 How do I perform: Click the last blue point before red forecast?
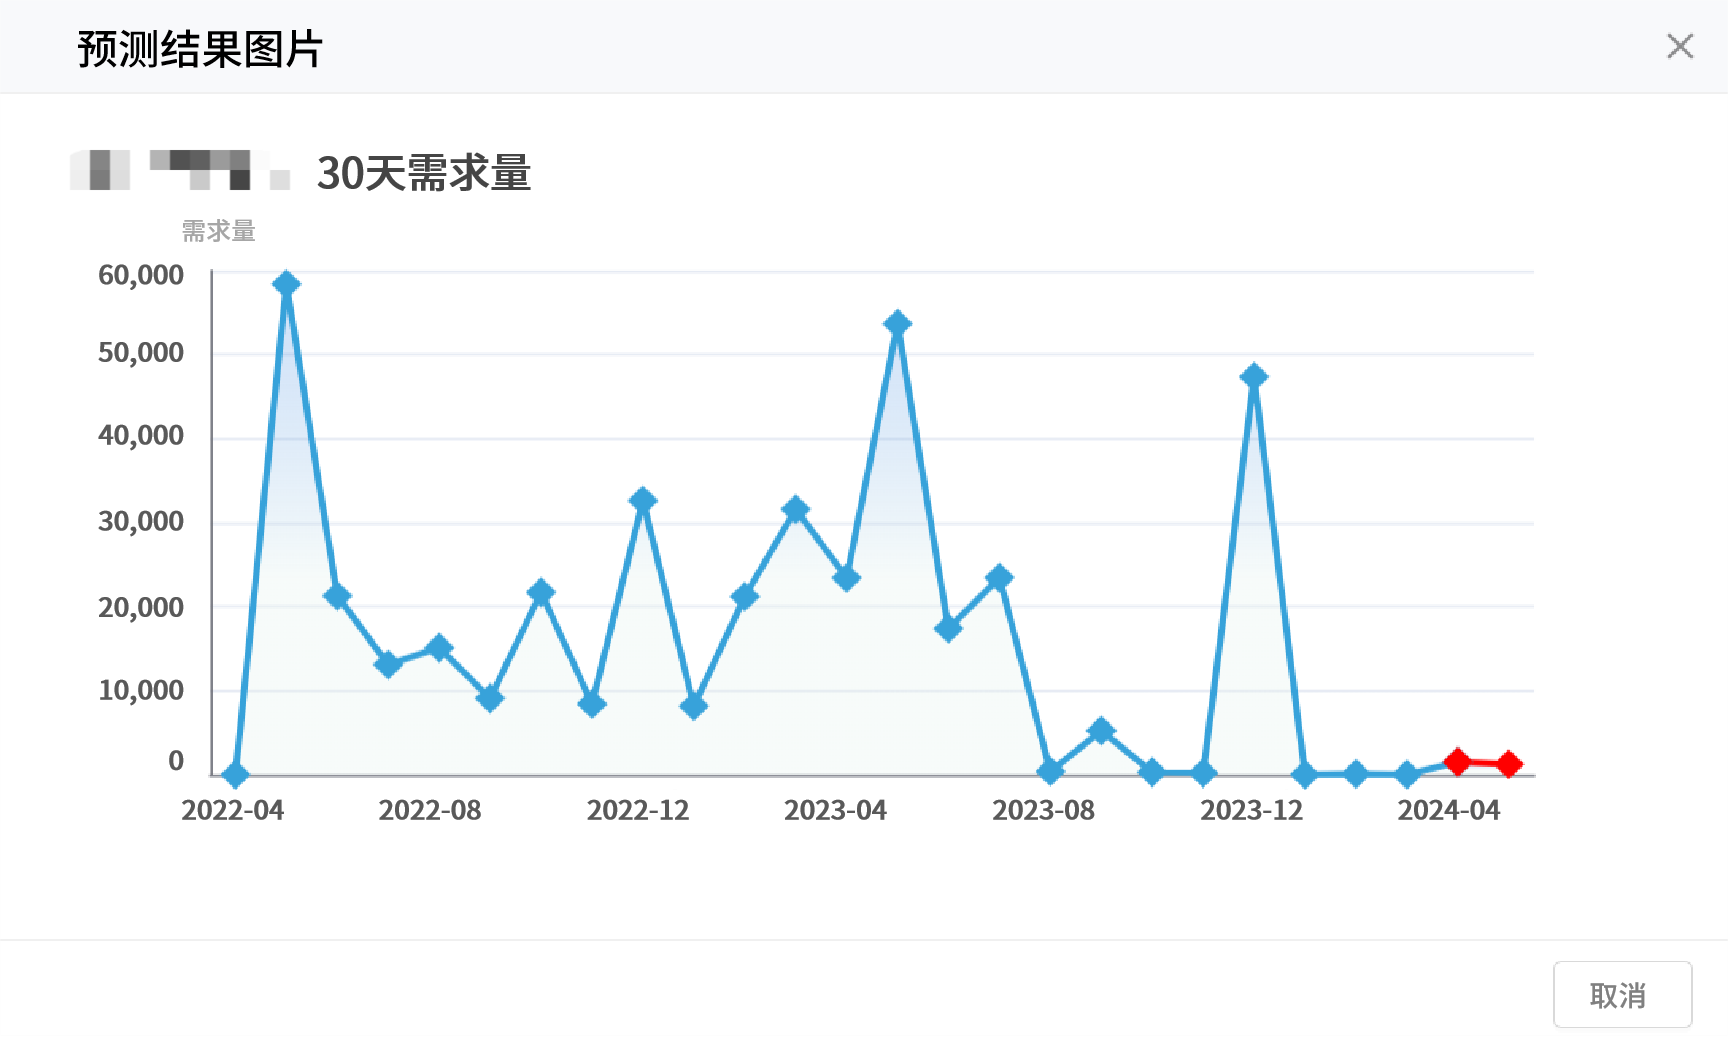click(1407, 774)
